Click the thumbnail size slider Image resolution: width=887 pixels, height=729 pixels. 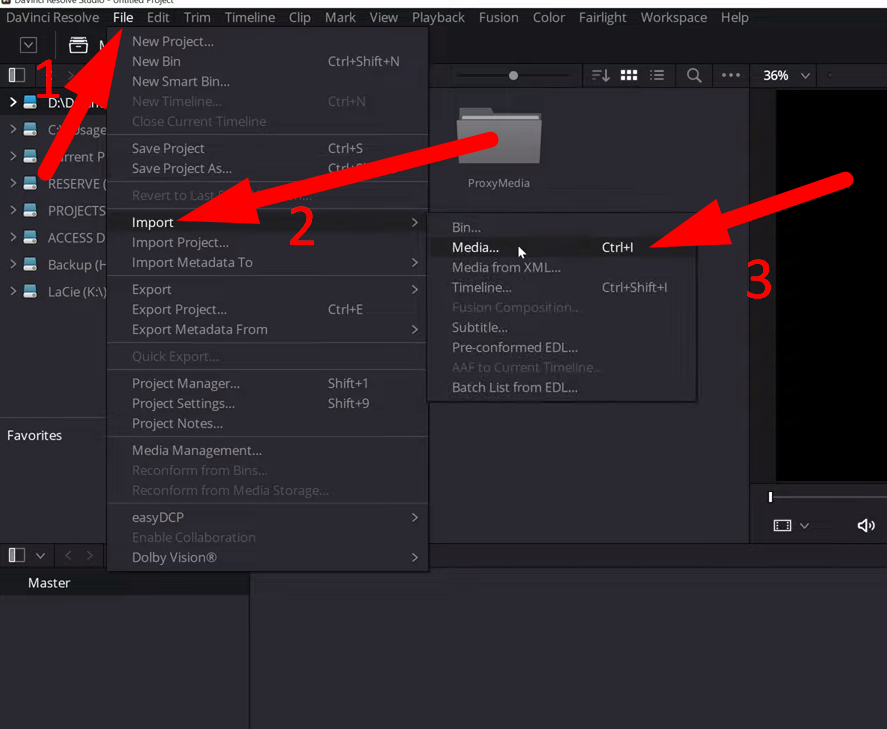[x=513, y=75]
